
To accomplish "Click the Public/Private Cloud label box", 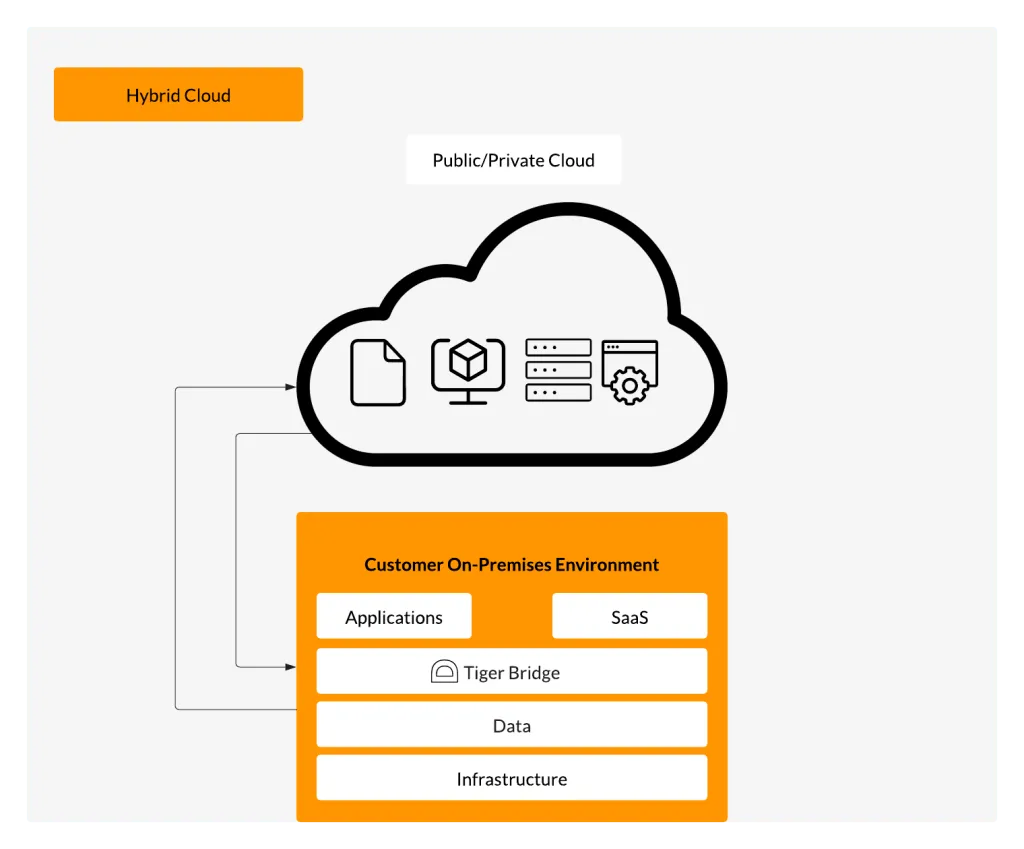I will click(x=513, y=160).
